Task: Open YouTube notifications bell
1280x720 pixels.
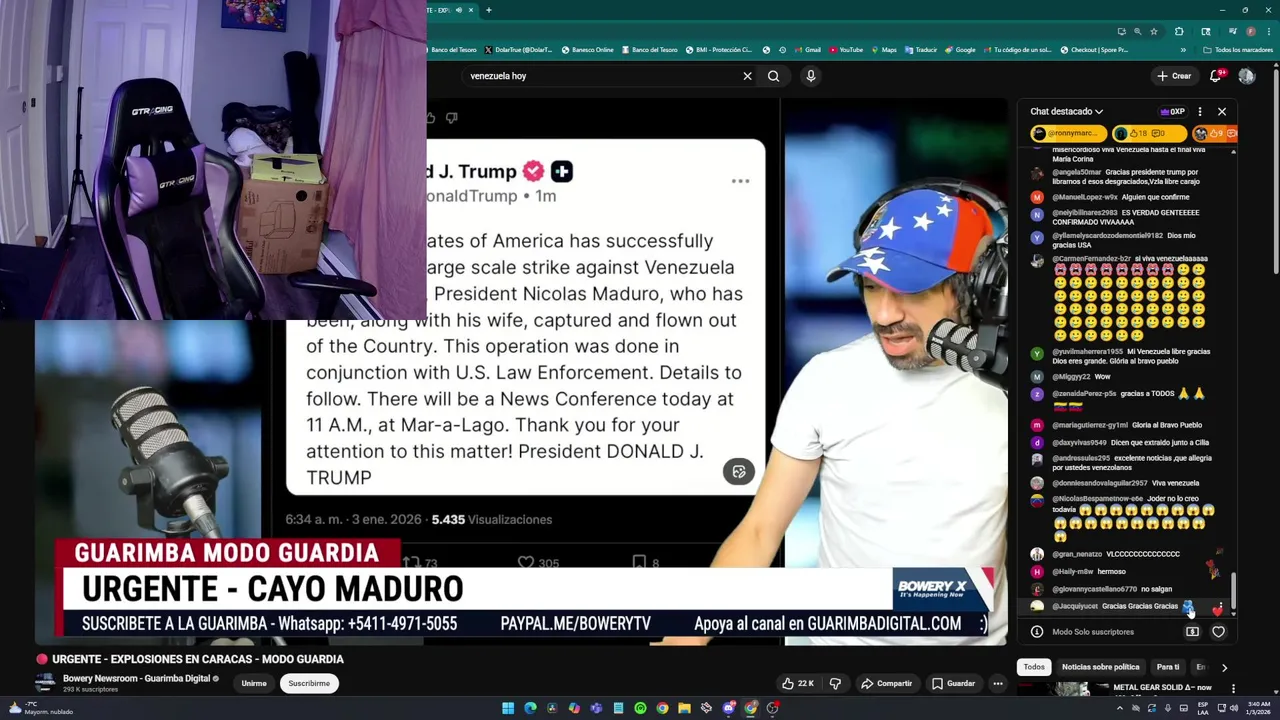Action: coord(1216,76)
